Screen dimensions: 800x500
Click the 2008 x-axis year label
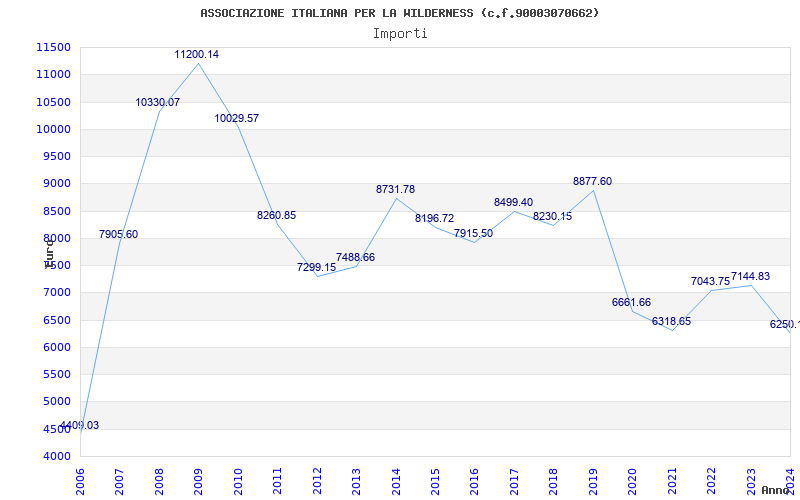(159, 482)
